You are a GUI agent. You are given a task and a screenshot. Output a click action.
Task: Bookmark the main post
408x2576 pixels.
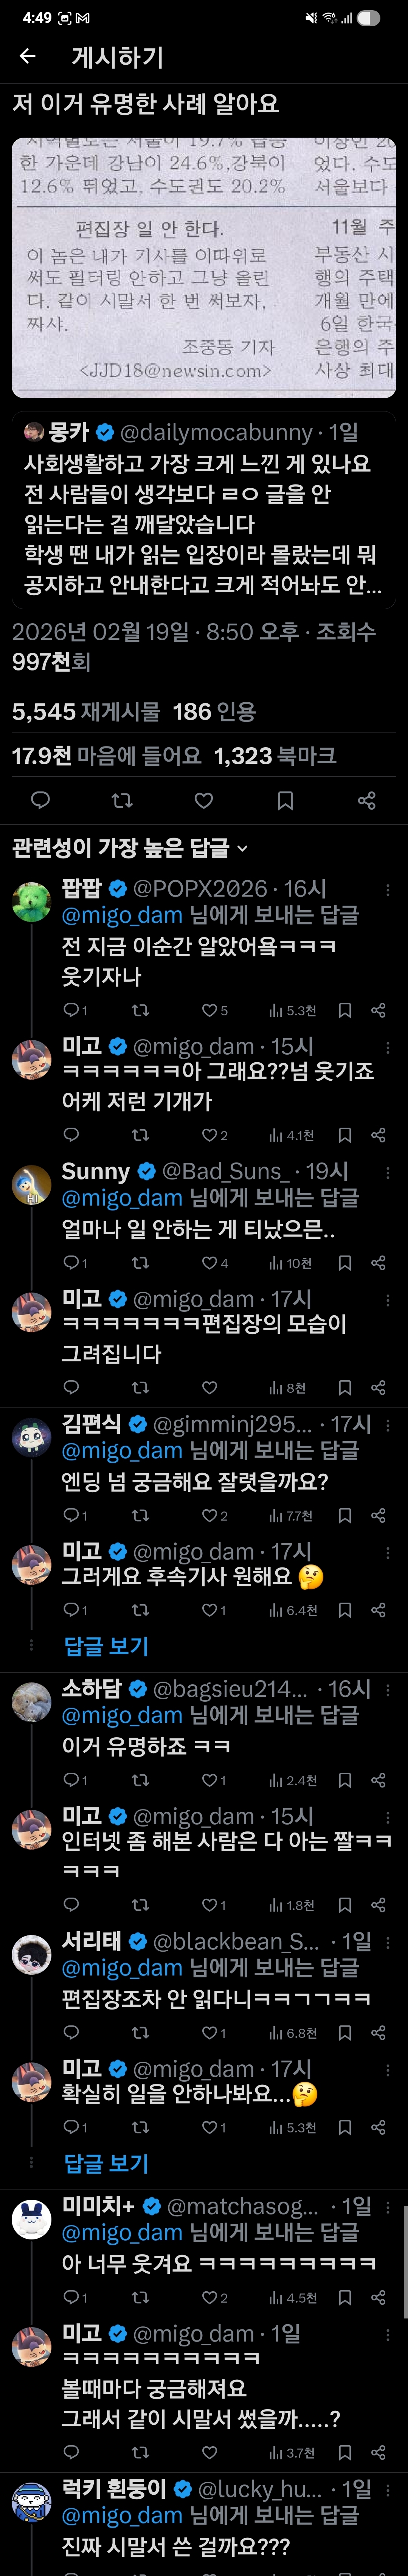click(x=285, y=800)
